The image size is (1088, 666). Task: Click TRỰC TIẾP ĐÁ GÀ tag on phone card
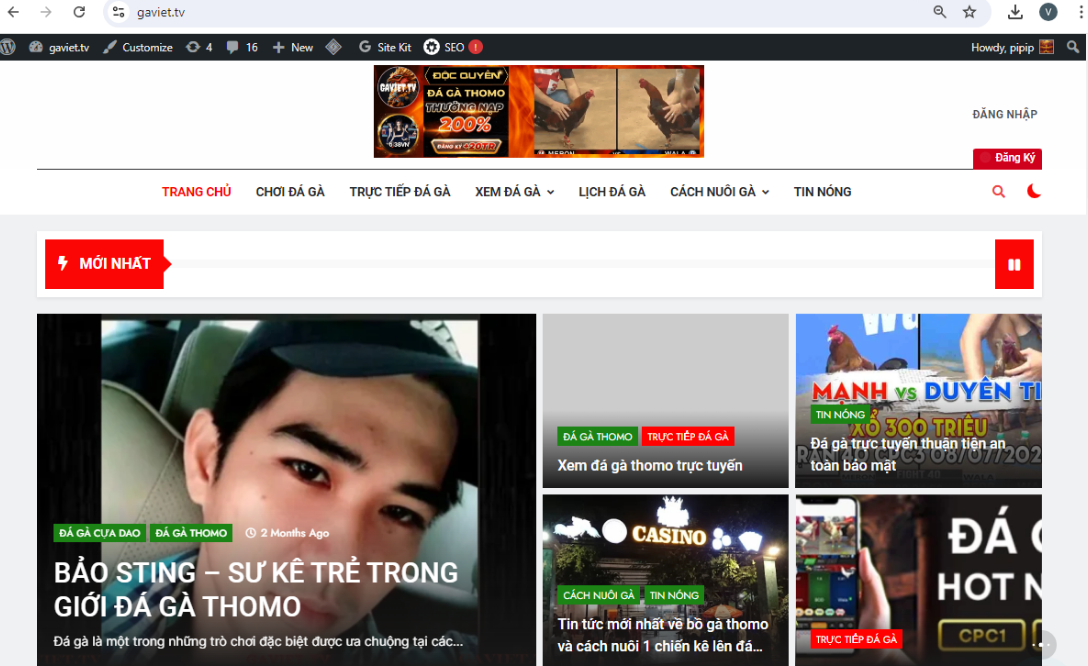pos(856,639)
